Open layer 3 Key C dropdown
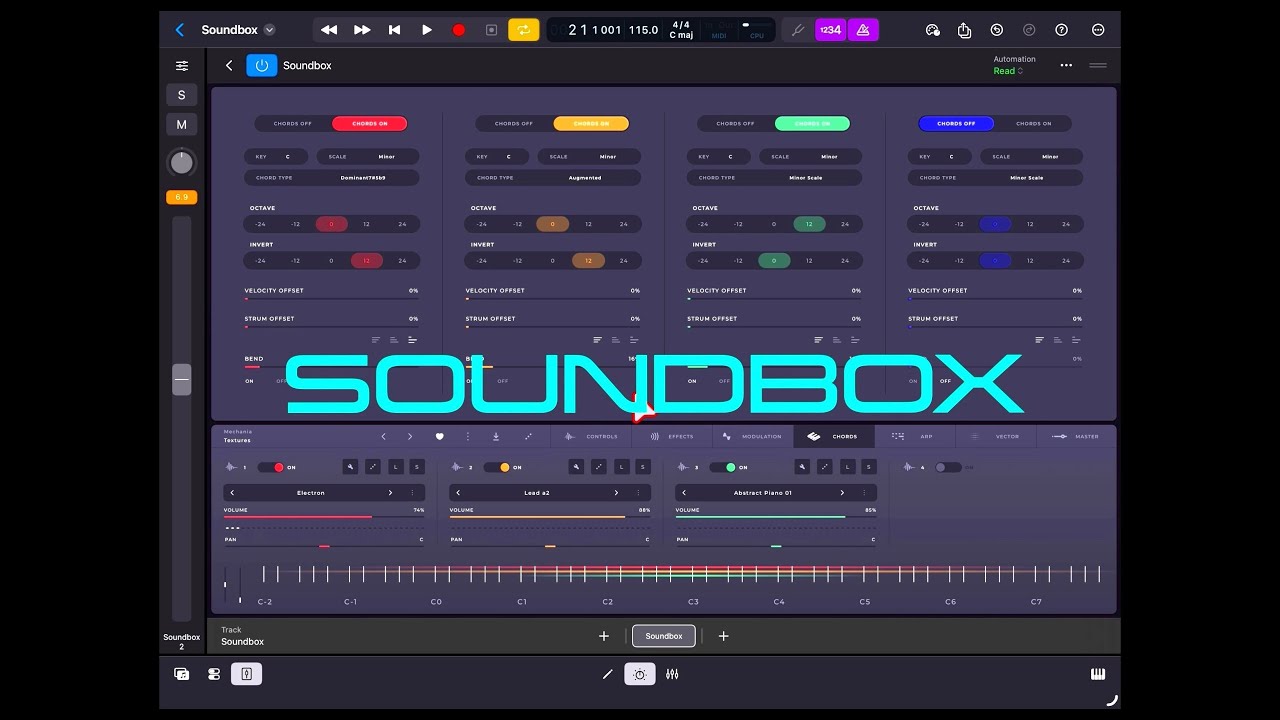 (x=720, y=157)
